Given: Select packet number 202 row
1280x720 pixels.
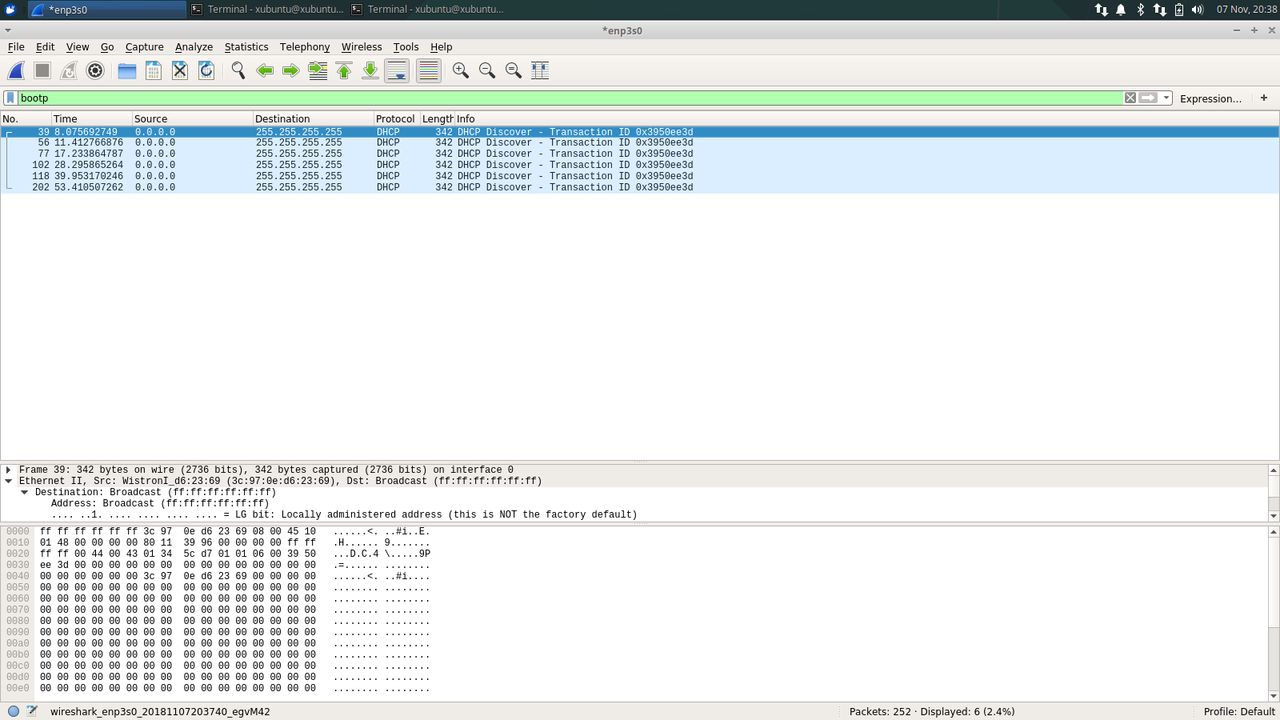Looking at the screenshot, I should tap(640, 187).
